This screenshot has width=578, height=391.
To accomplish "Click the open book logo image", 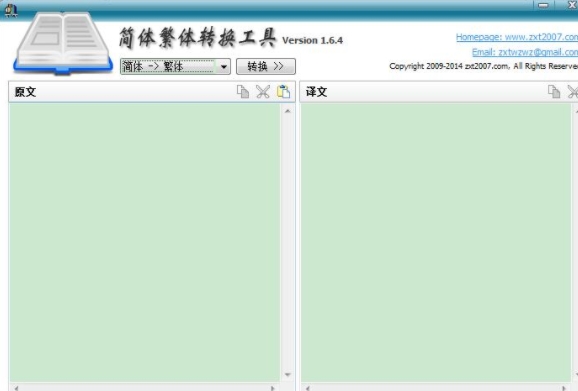I will [63, 43].
